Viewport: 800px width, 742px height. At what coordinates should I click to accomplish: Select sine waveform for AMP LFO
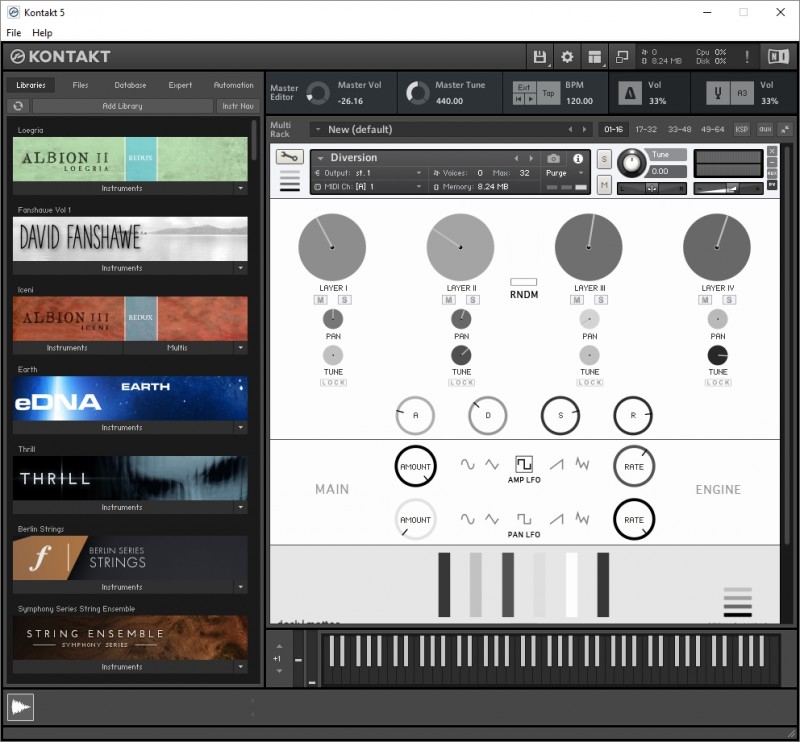[467, 464]
